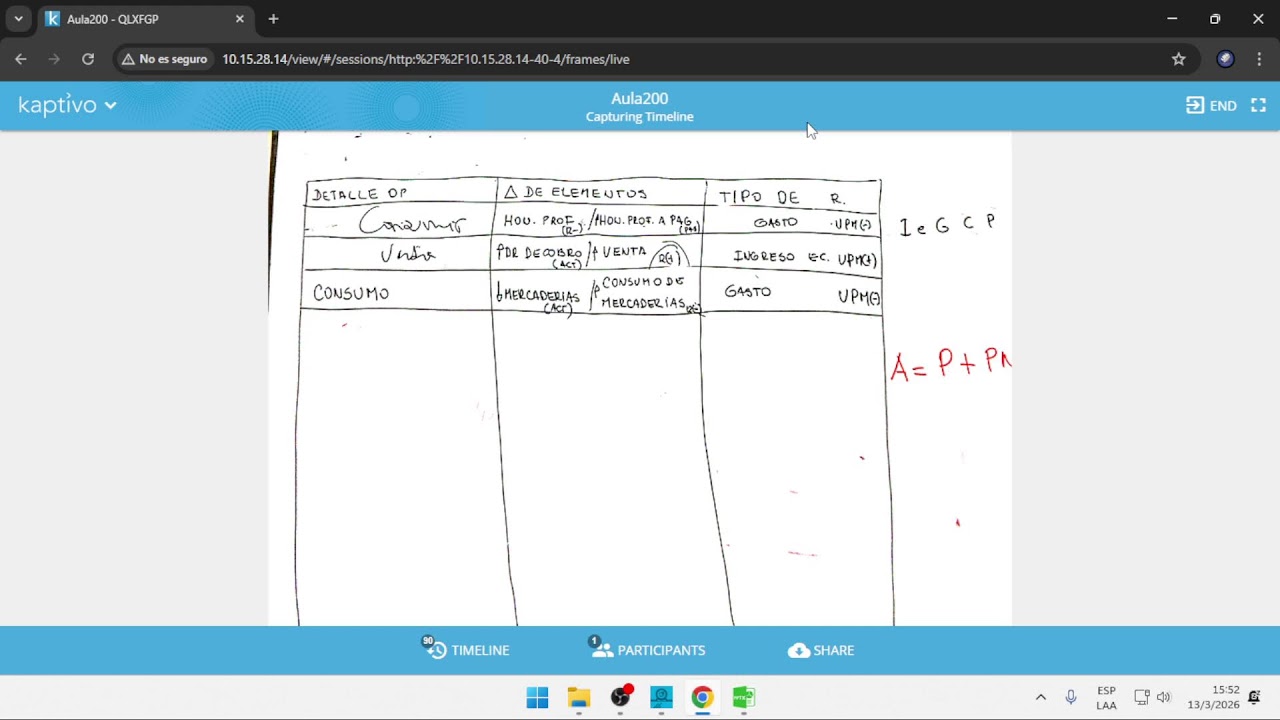Viewport: 1280px width, 720px height.
Task: Reload the current page
Action: 88,59
